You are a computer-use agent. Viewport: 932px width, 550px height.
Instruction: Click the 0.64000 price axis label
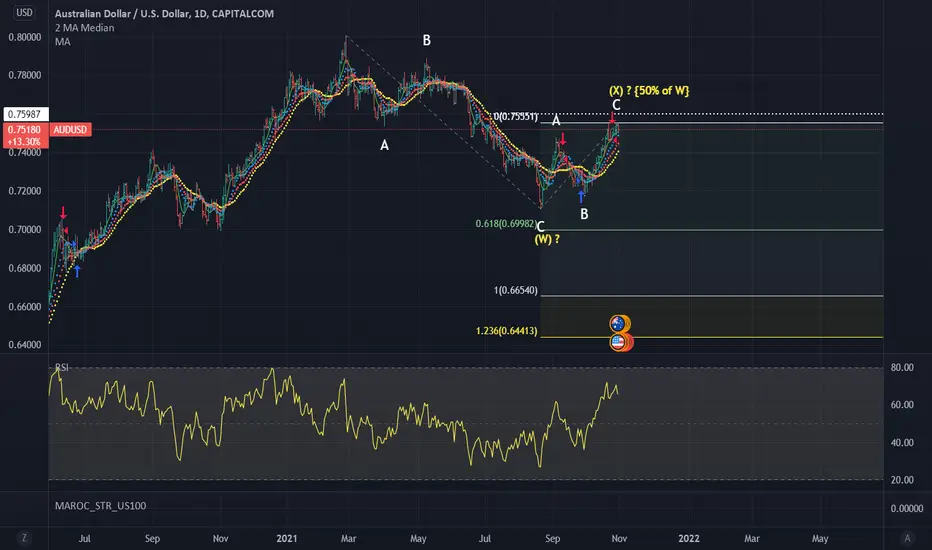[x=25, y=345]
